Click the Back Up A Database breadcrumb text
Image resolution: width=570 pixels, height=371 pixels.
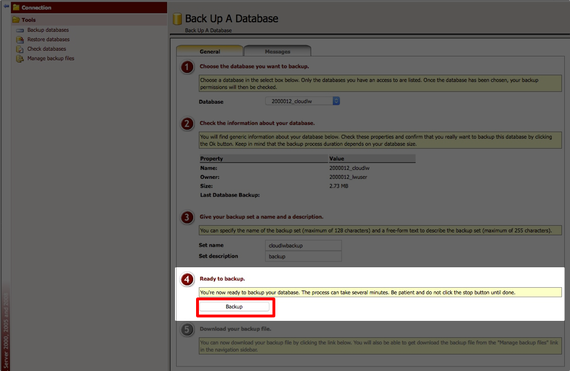click(208, 31)
